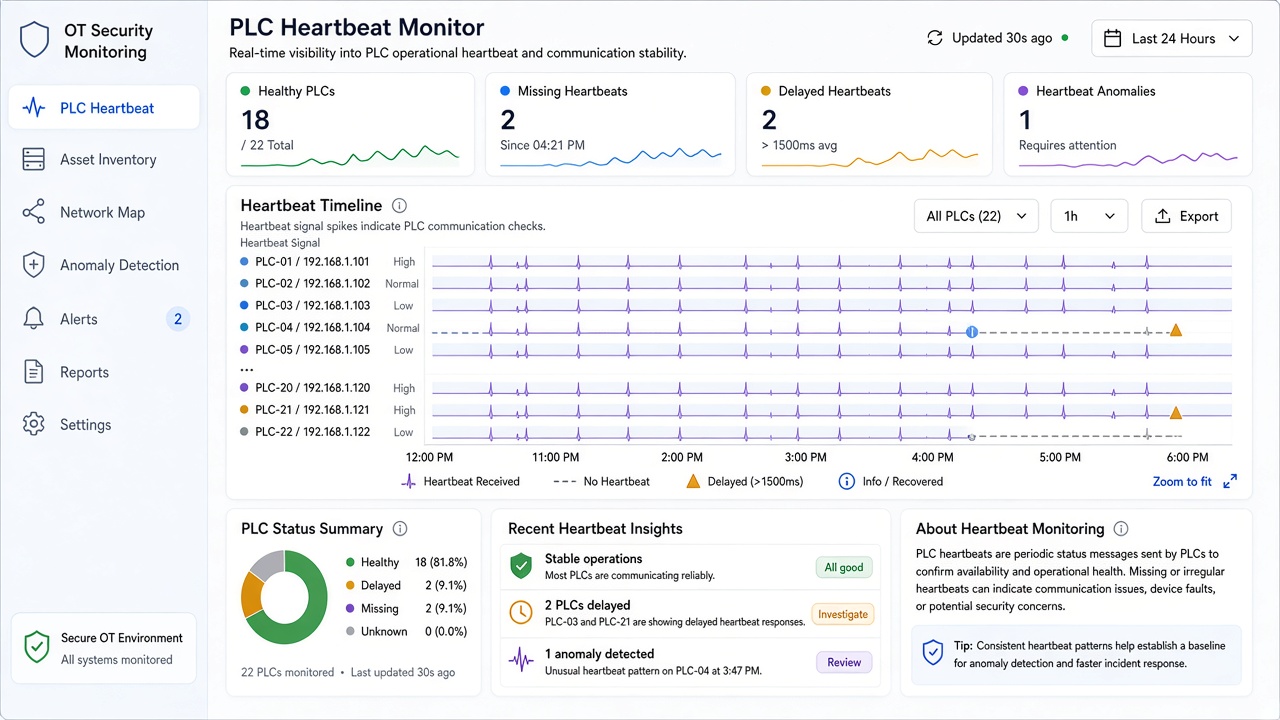Screen dimensions: 1280x720
Task: Click the delayed warning triangle on the PLC-21 row
Action: pyautogui.click(x=1176, y=412)
